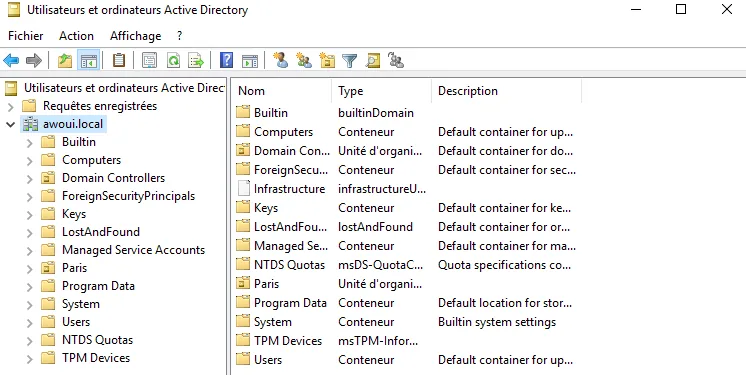This screenshot has height=375, width=746.
Task: Open the Affichage menu
Action: point(136,36)
